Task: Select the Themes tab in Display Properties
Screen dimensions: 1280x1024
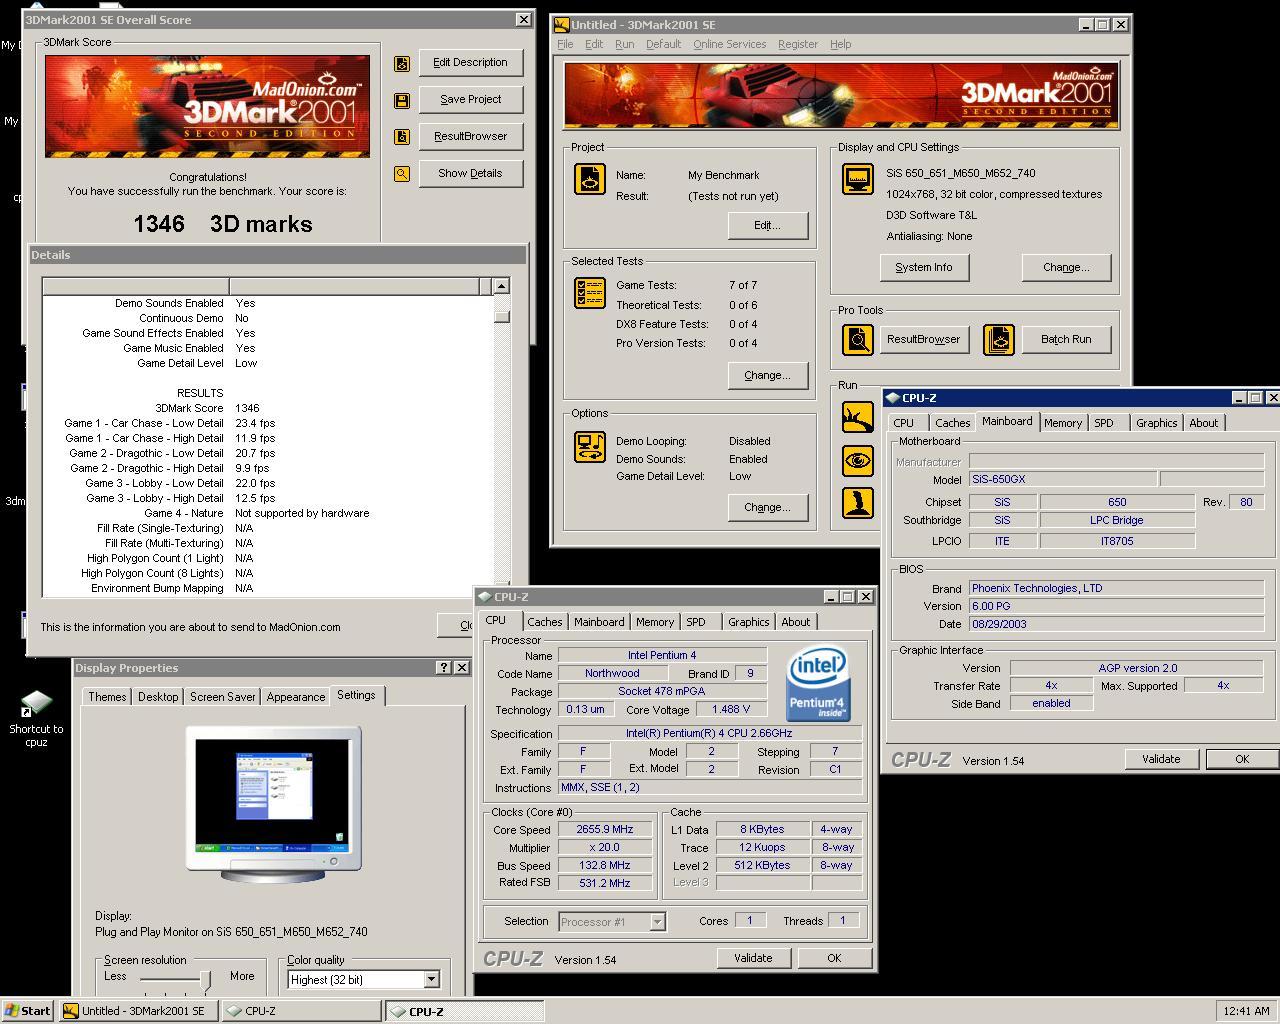Action: tap(107, 697)
